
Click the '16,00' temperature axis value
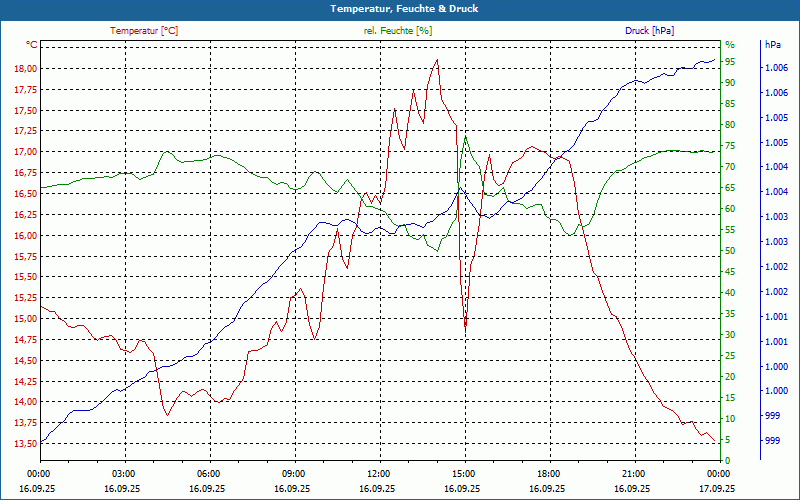27,236
